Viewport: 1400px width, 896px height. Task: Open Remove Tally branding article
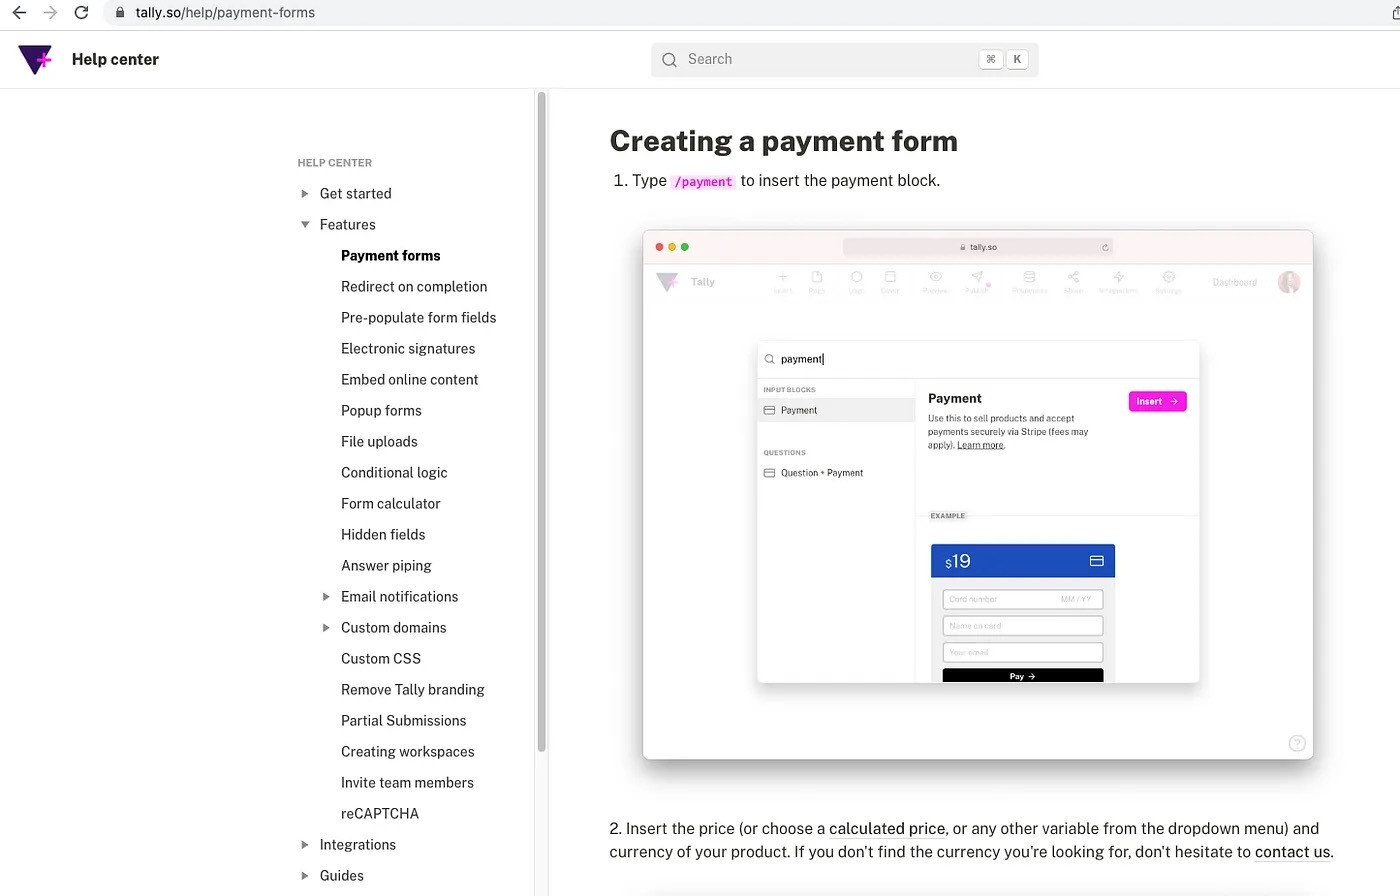click(412, 690)
